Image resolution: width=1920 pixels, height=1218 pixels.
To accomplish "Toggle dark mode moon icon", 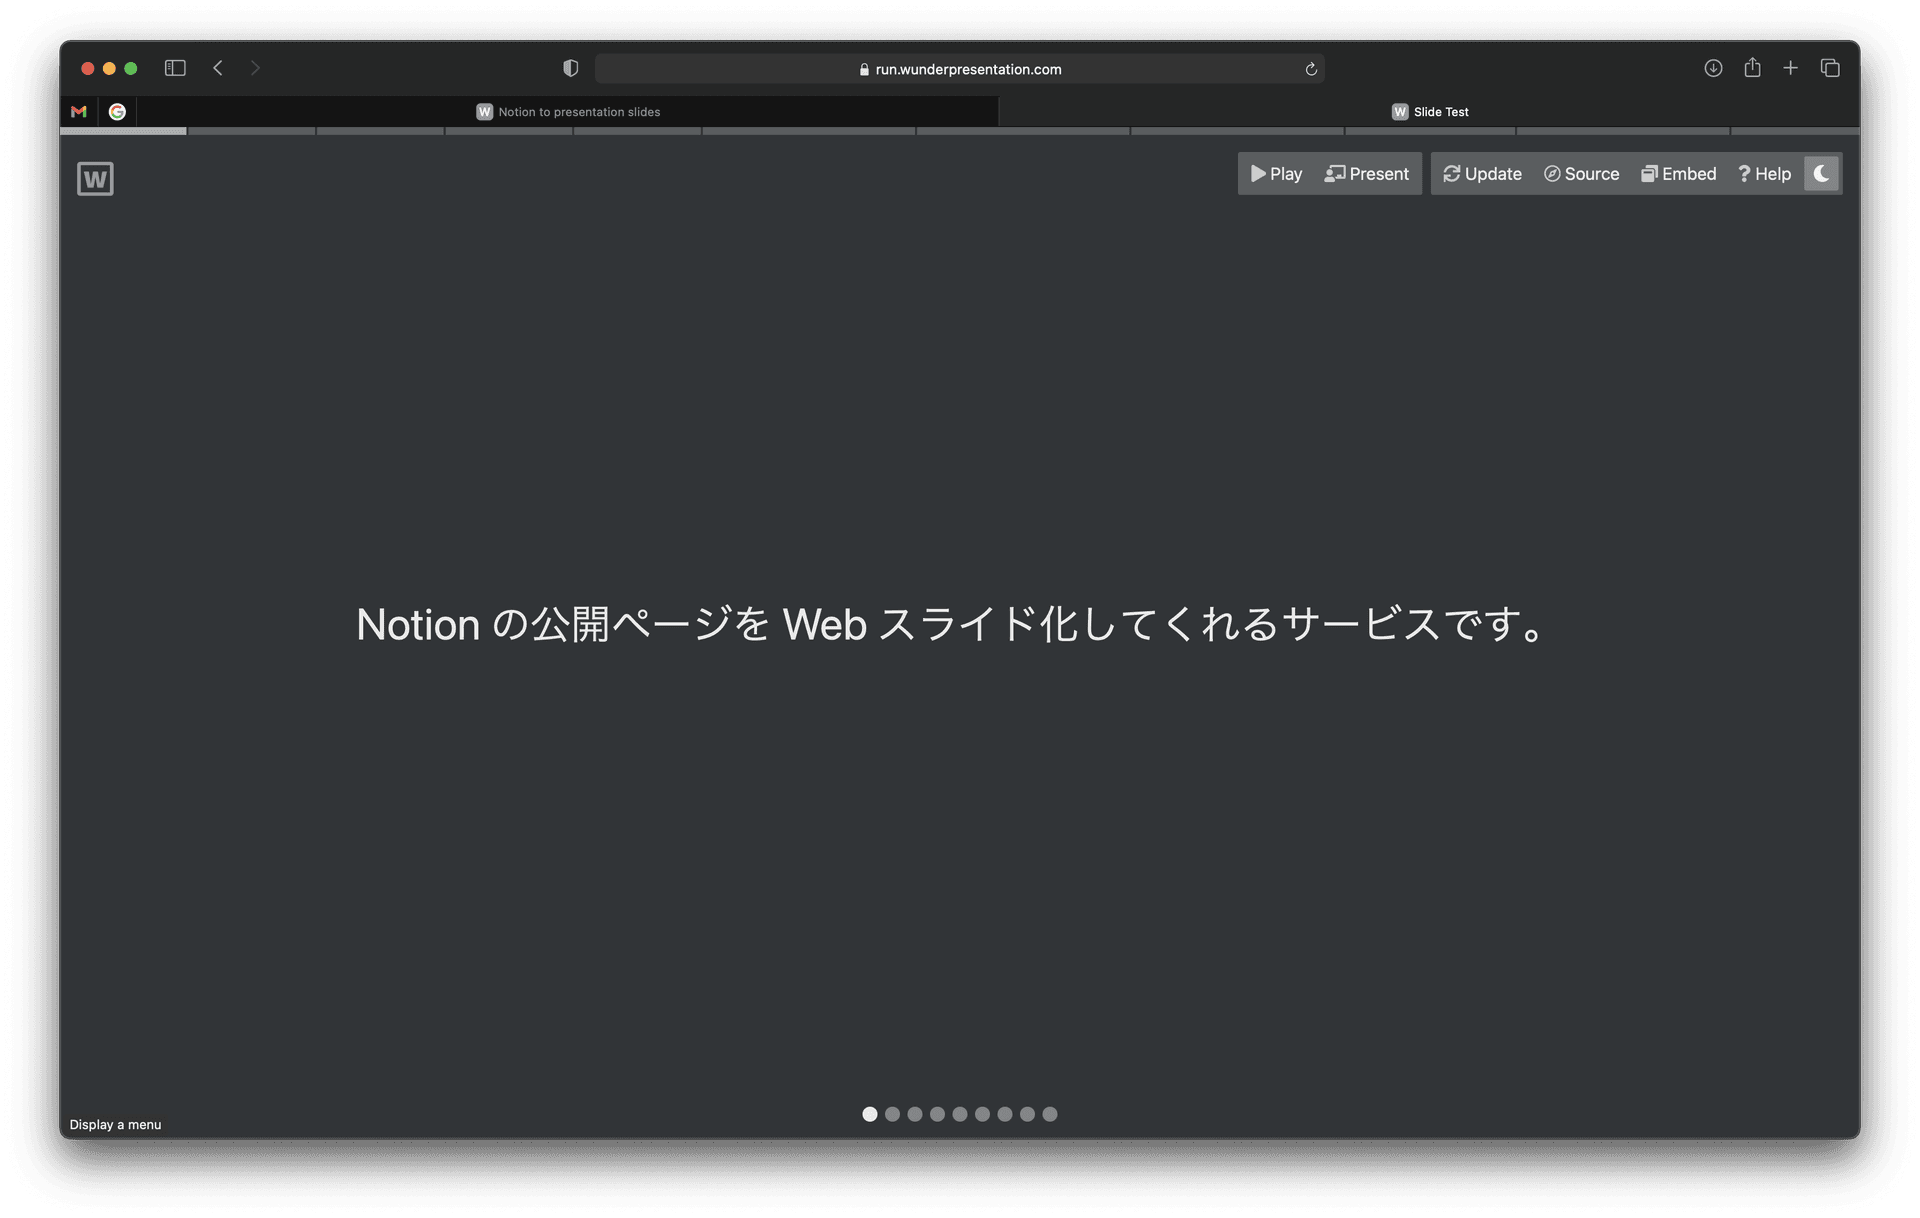I will pos(1821,174).
